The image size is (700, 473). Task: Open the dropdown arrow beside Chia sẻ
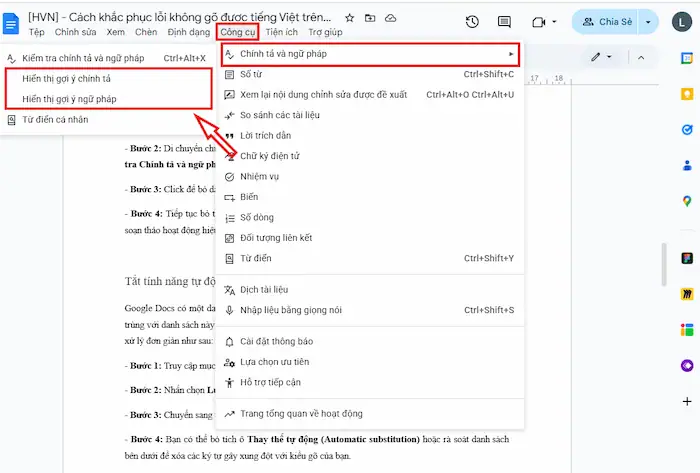pyautogui.click(x=650, y=22)
